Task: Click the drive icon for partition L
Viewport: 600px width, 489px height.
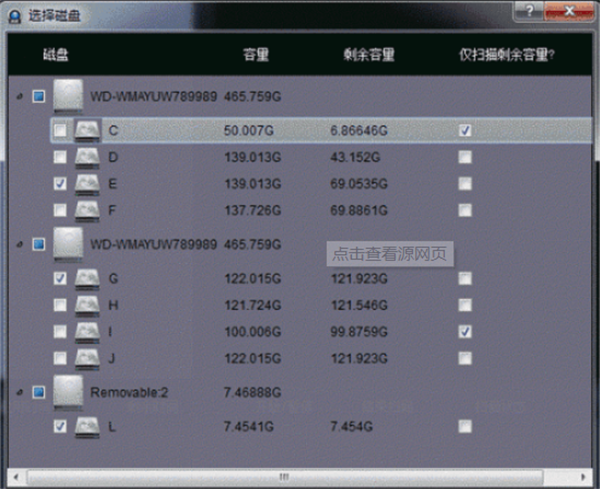Action: [87, 426]
